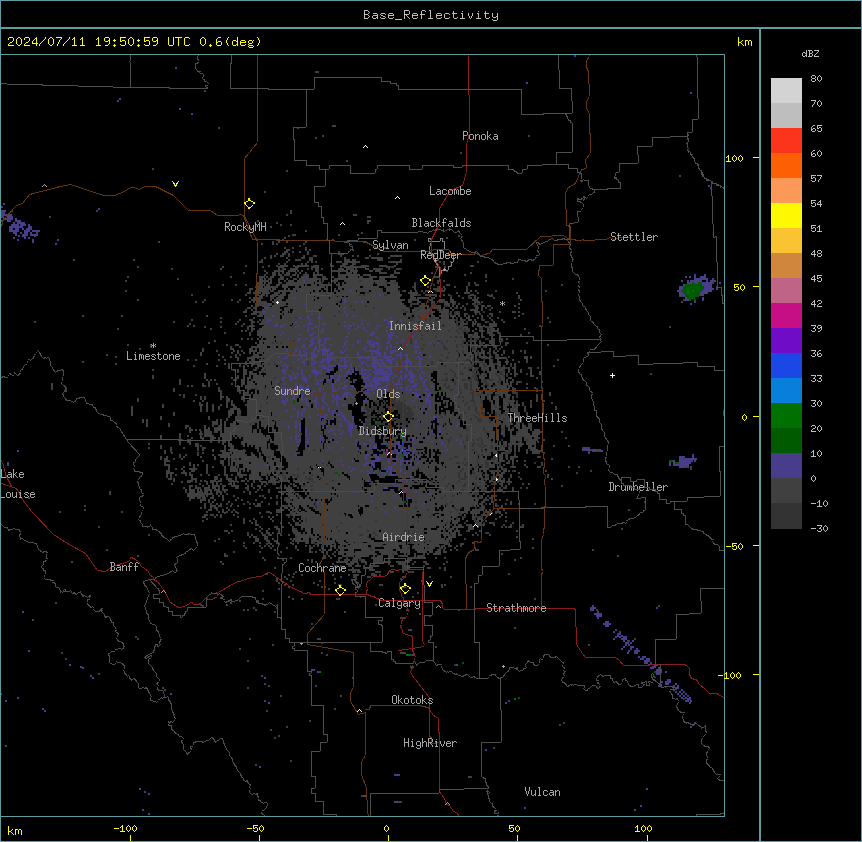862x842 pixels.
Task: Click the RockyMH label
Action: (x=245, y=227)
